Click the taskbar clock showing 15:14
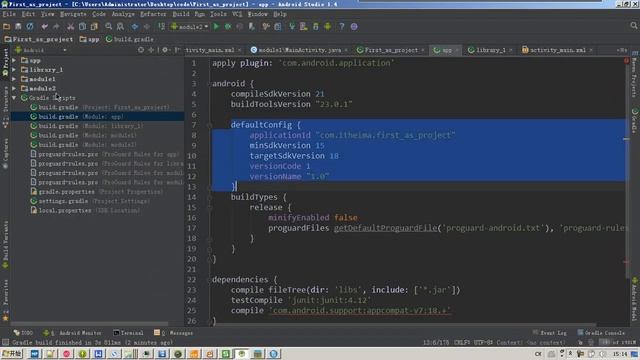Screen dimensions: 640x360 tap(620, 354)
